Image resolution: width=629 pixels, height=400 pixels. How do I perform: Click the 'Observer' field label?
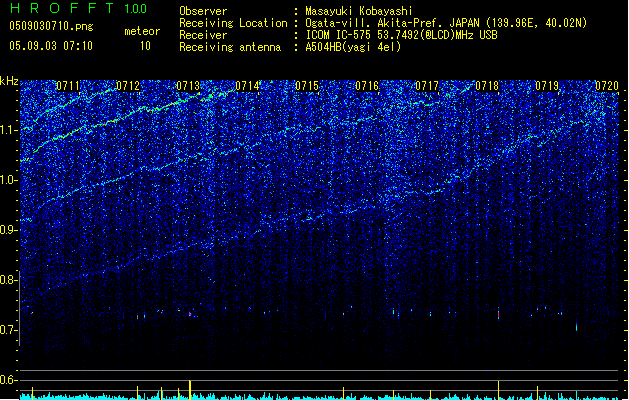click(203, 11)
